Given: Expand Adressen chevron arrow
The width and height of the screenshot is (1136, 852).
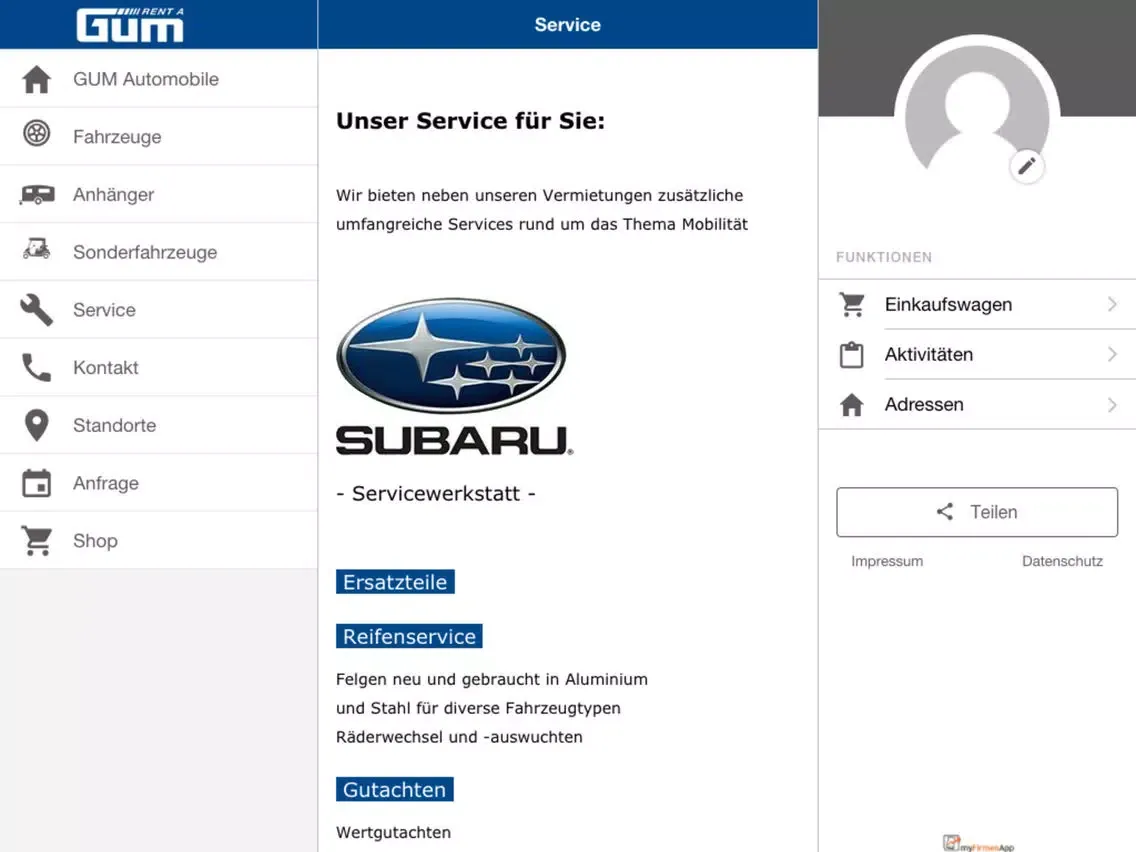Looking at the screenshot, I should point(1112,404).
